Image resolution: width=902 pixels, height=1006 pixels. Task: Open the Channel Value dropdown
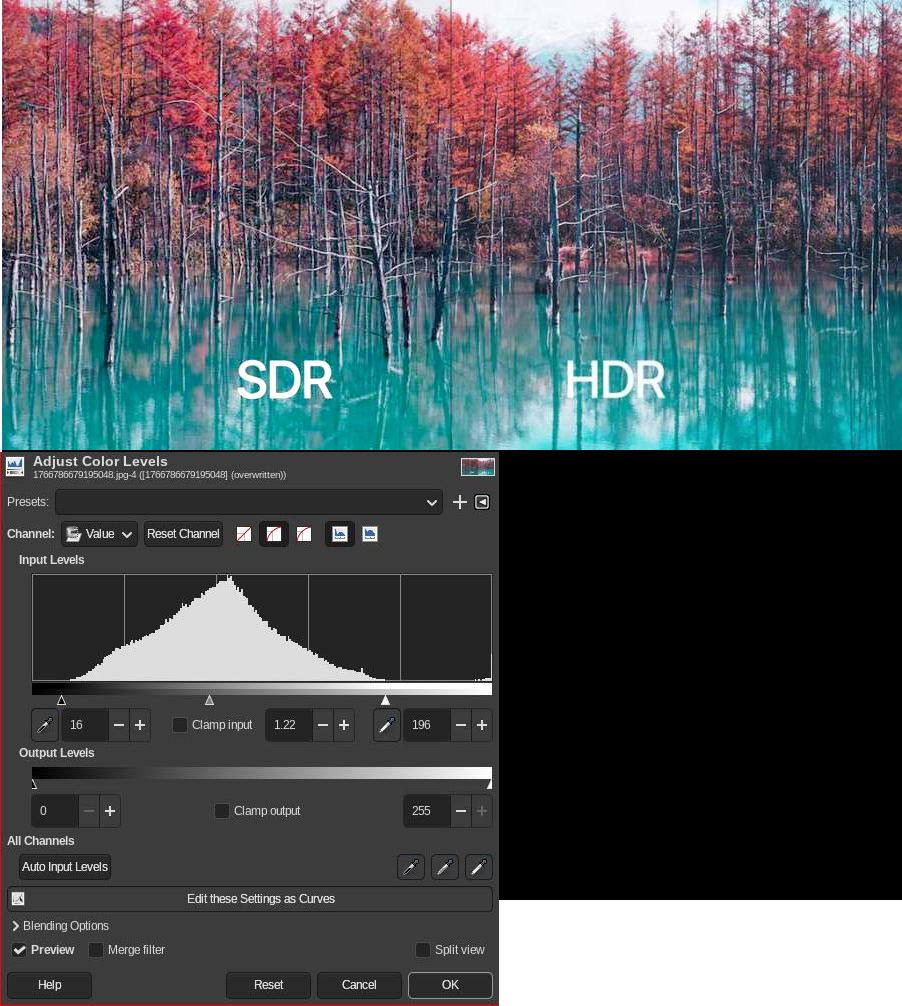(x=99, y=534)
